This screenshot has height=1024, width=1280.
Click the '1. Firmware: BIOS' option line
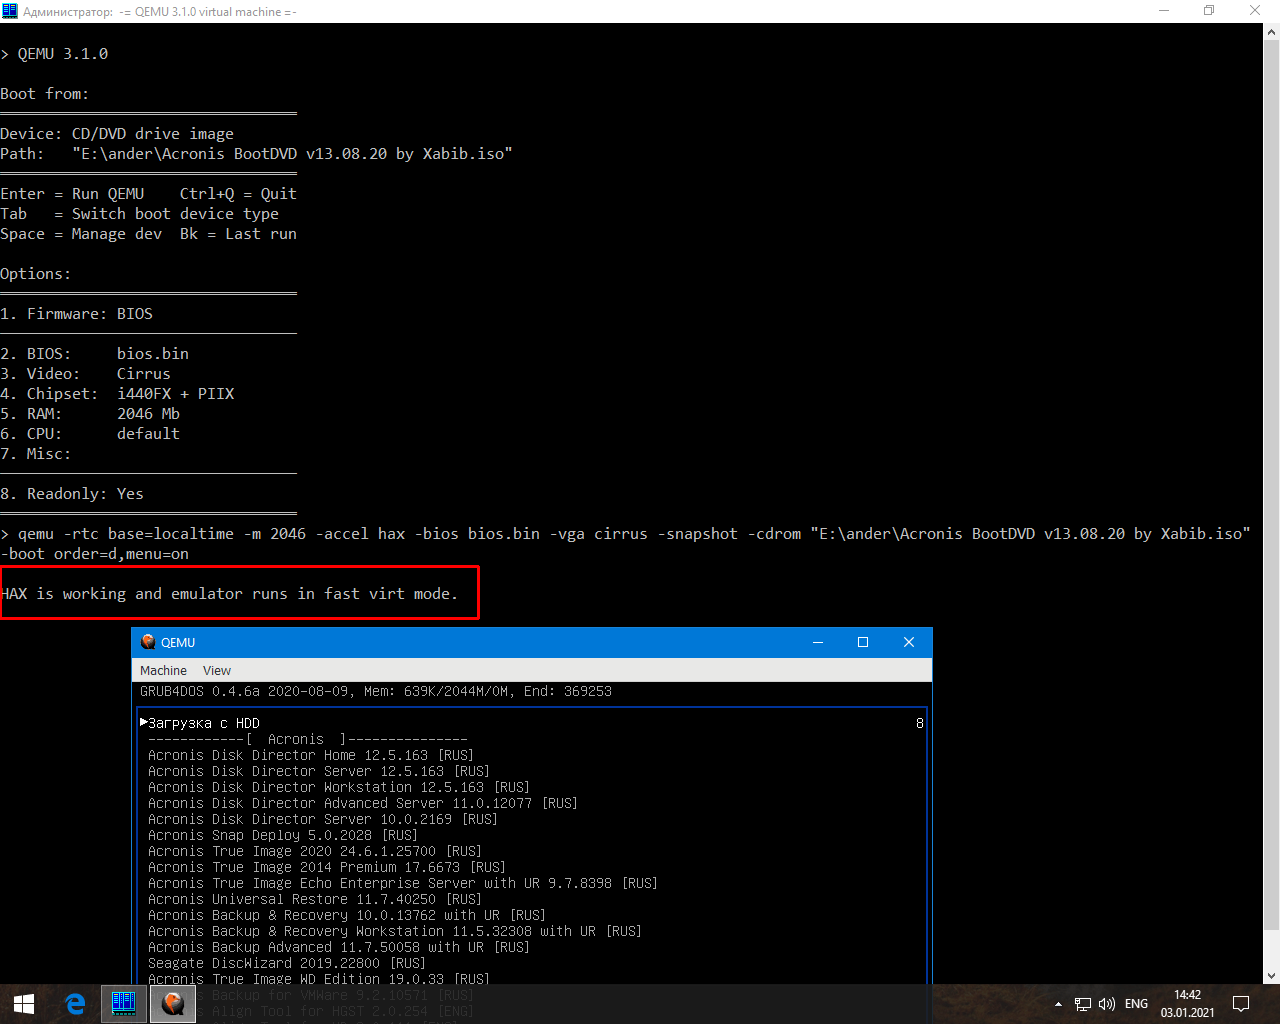77,314
